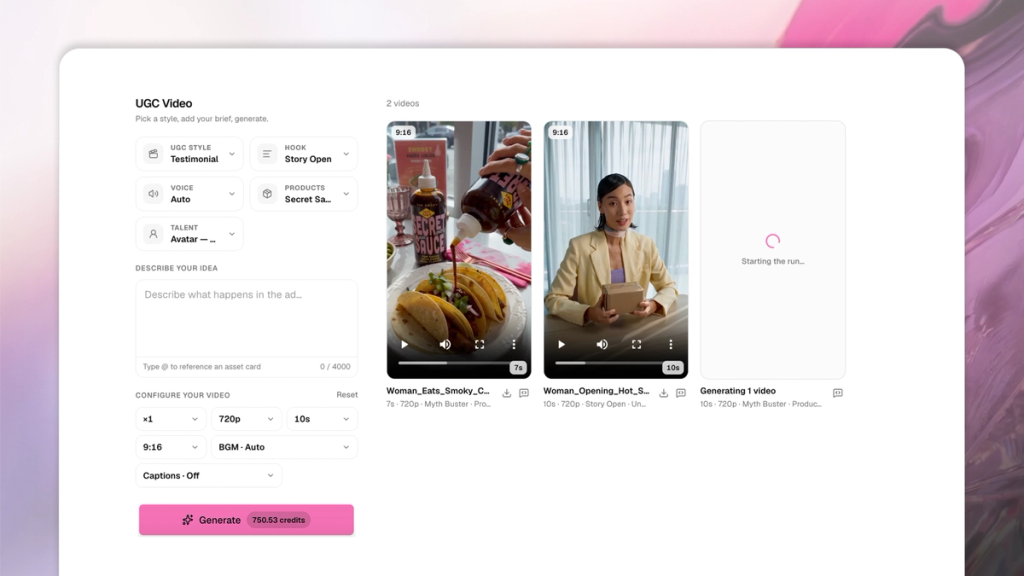Fullscreen the Woman_Opening_Hot video
This screenshot has height=576, width=1024.
coord(636,344)
